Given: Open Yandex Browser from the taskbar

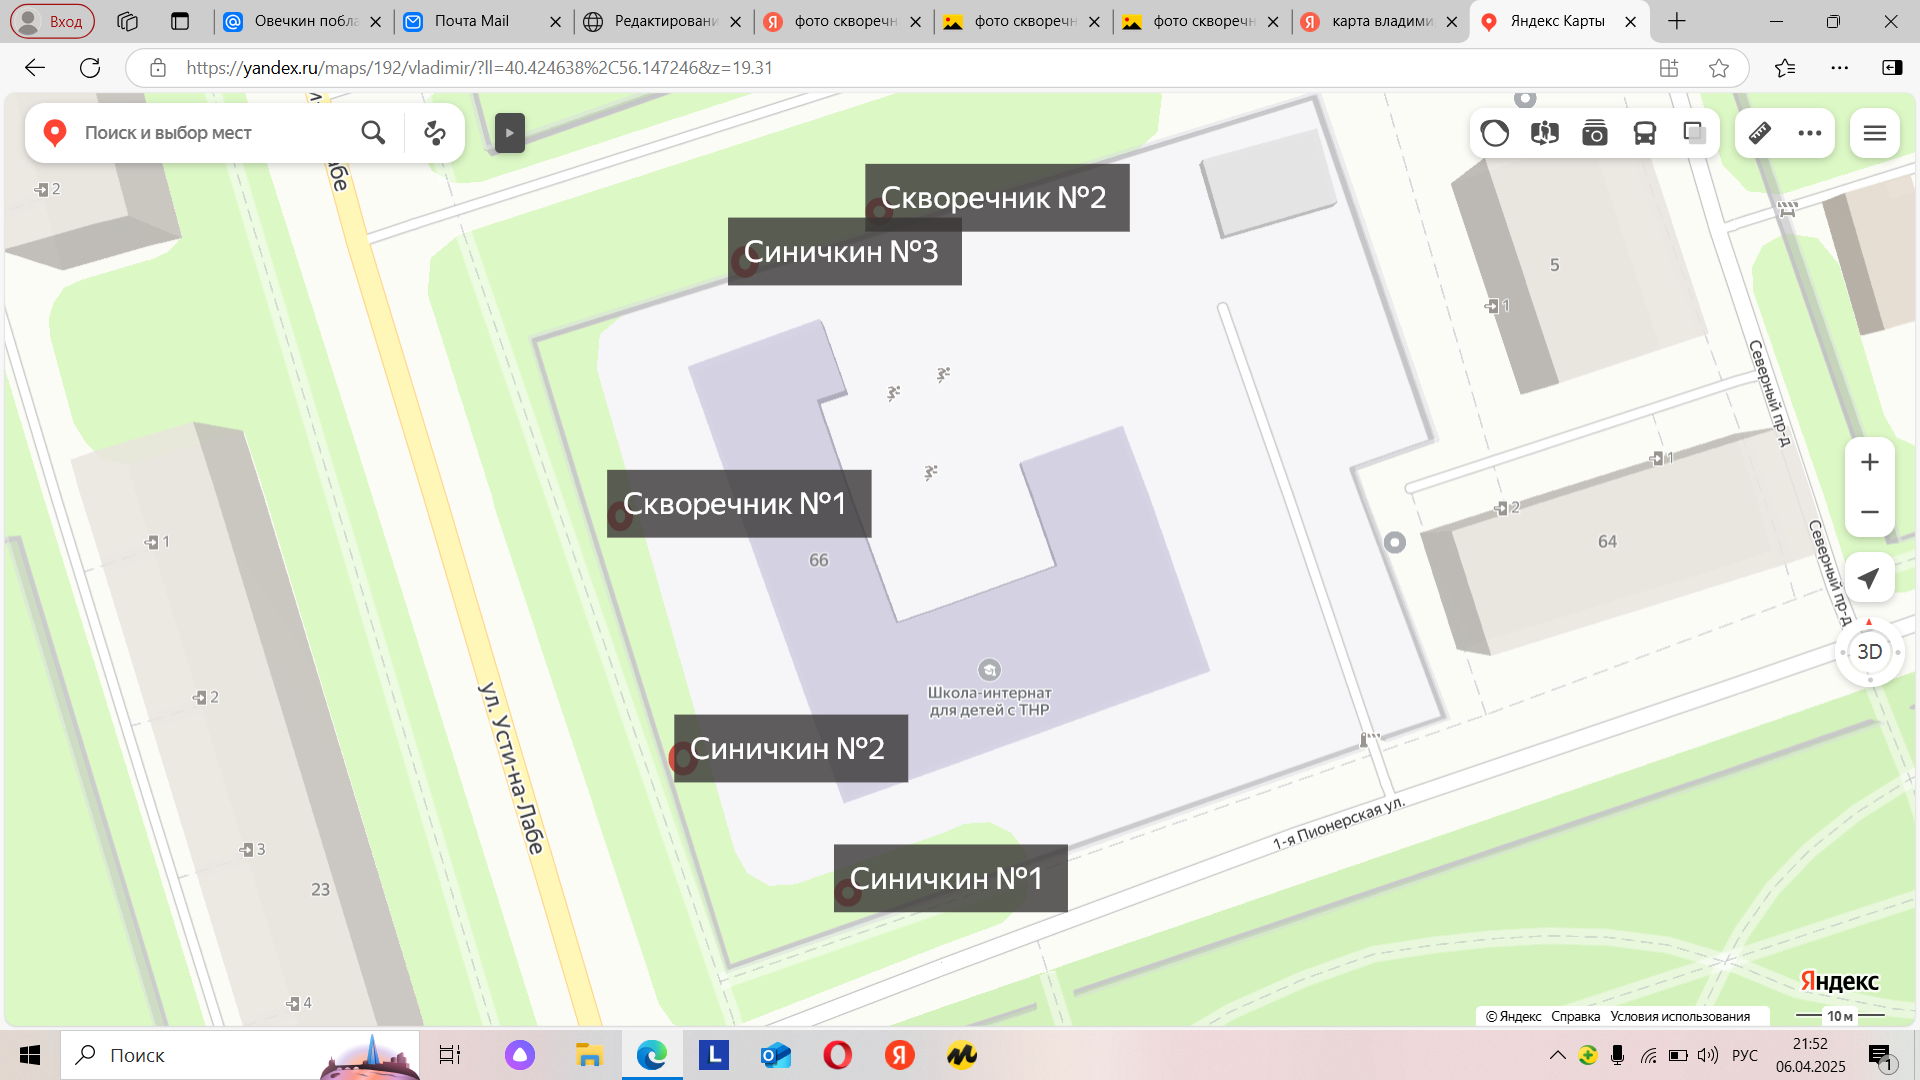Looking at the screenshot, I should (x=899, y=1055).
